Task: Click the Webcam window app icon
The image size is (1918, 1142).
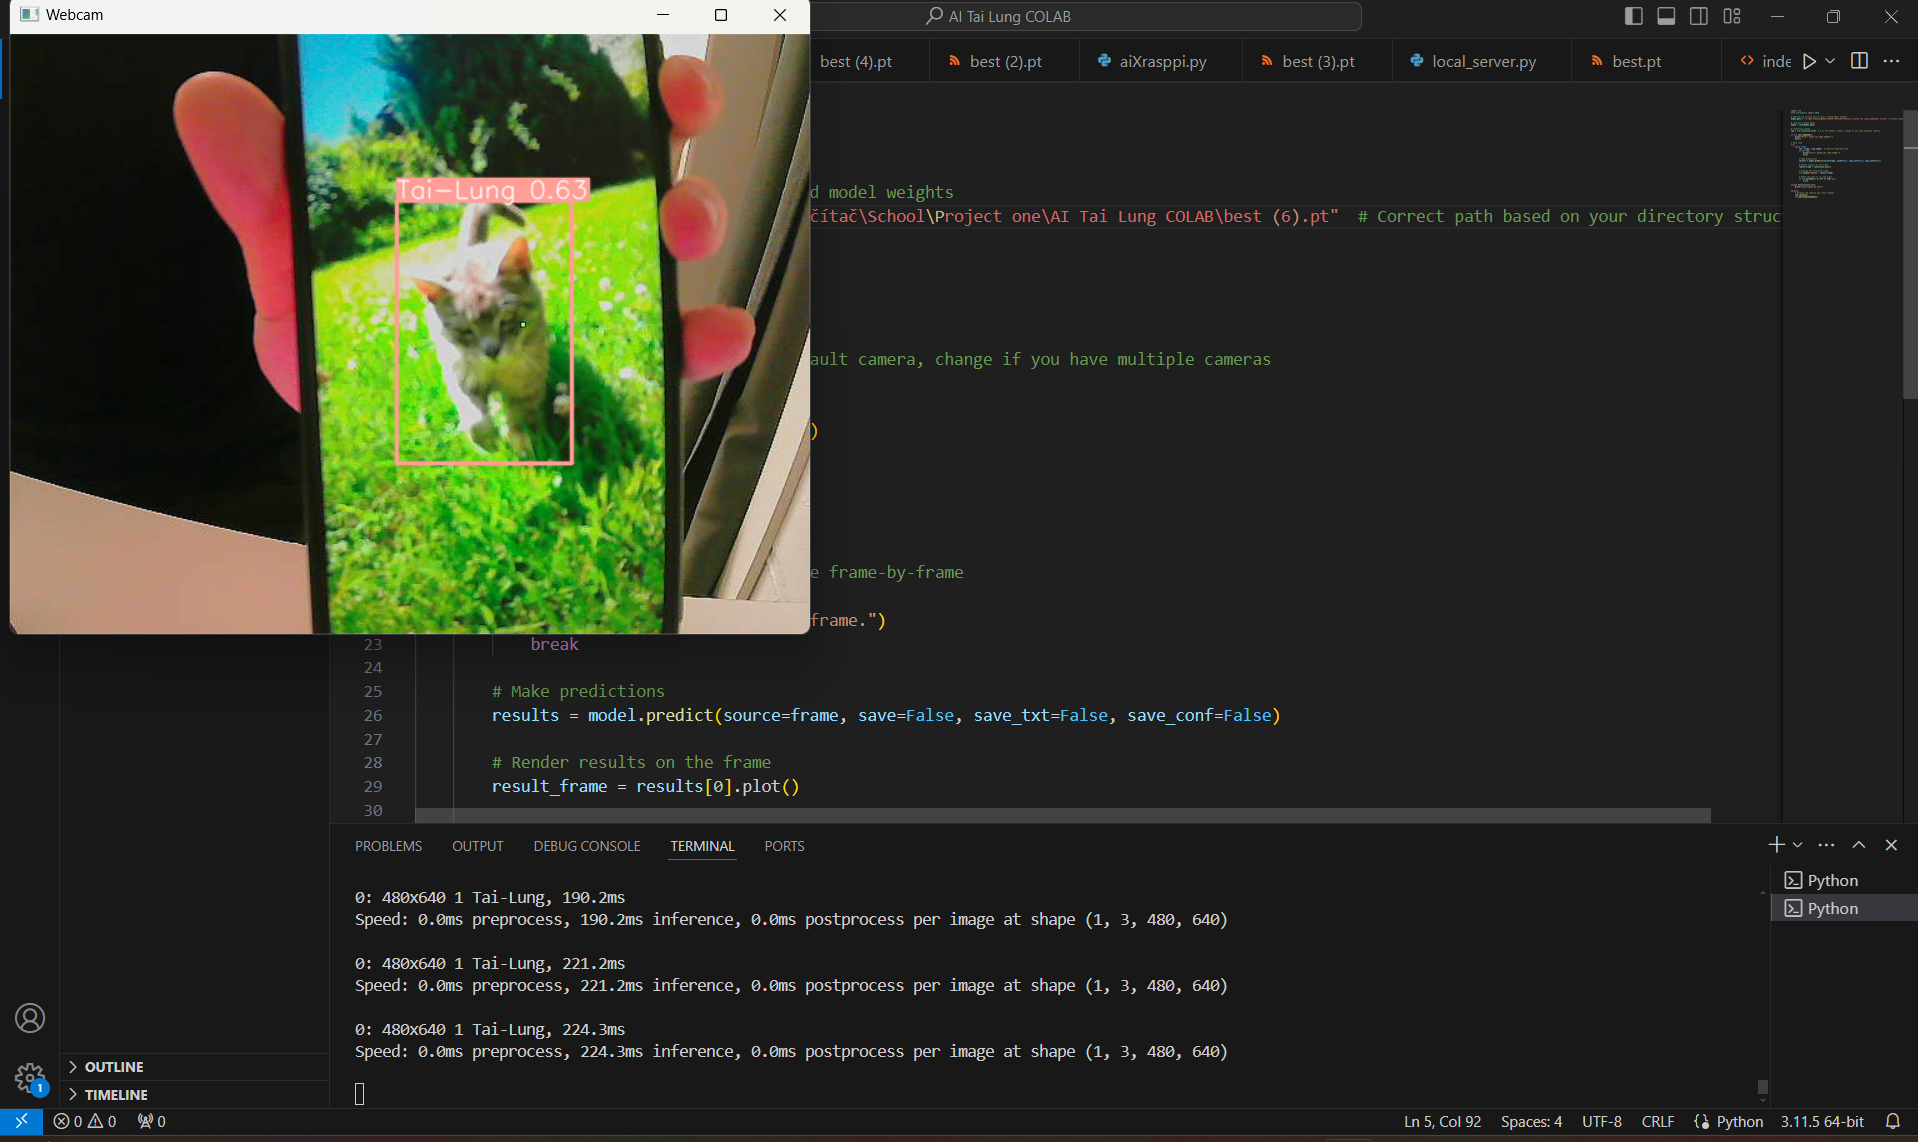Action: tap(30, 15)
